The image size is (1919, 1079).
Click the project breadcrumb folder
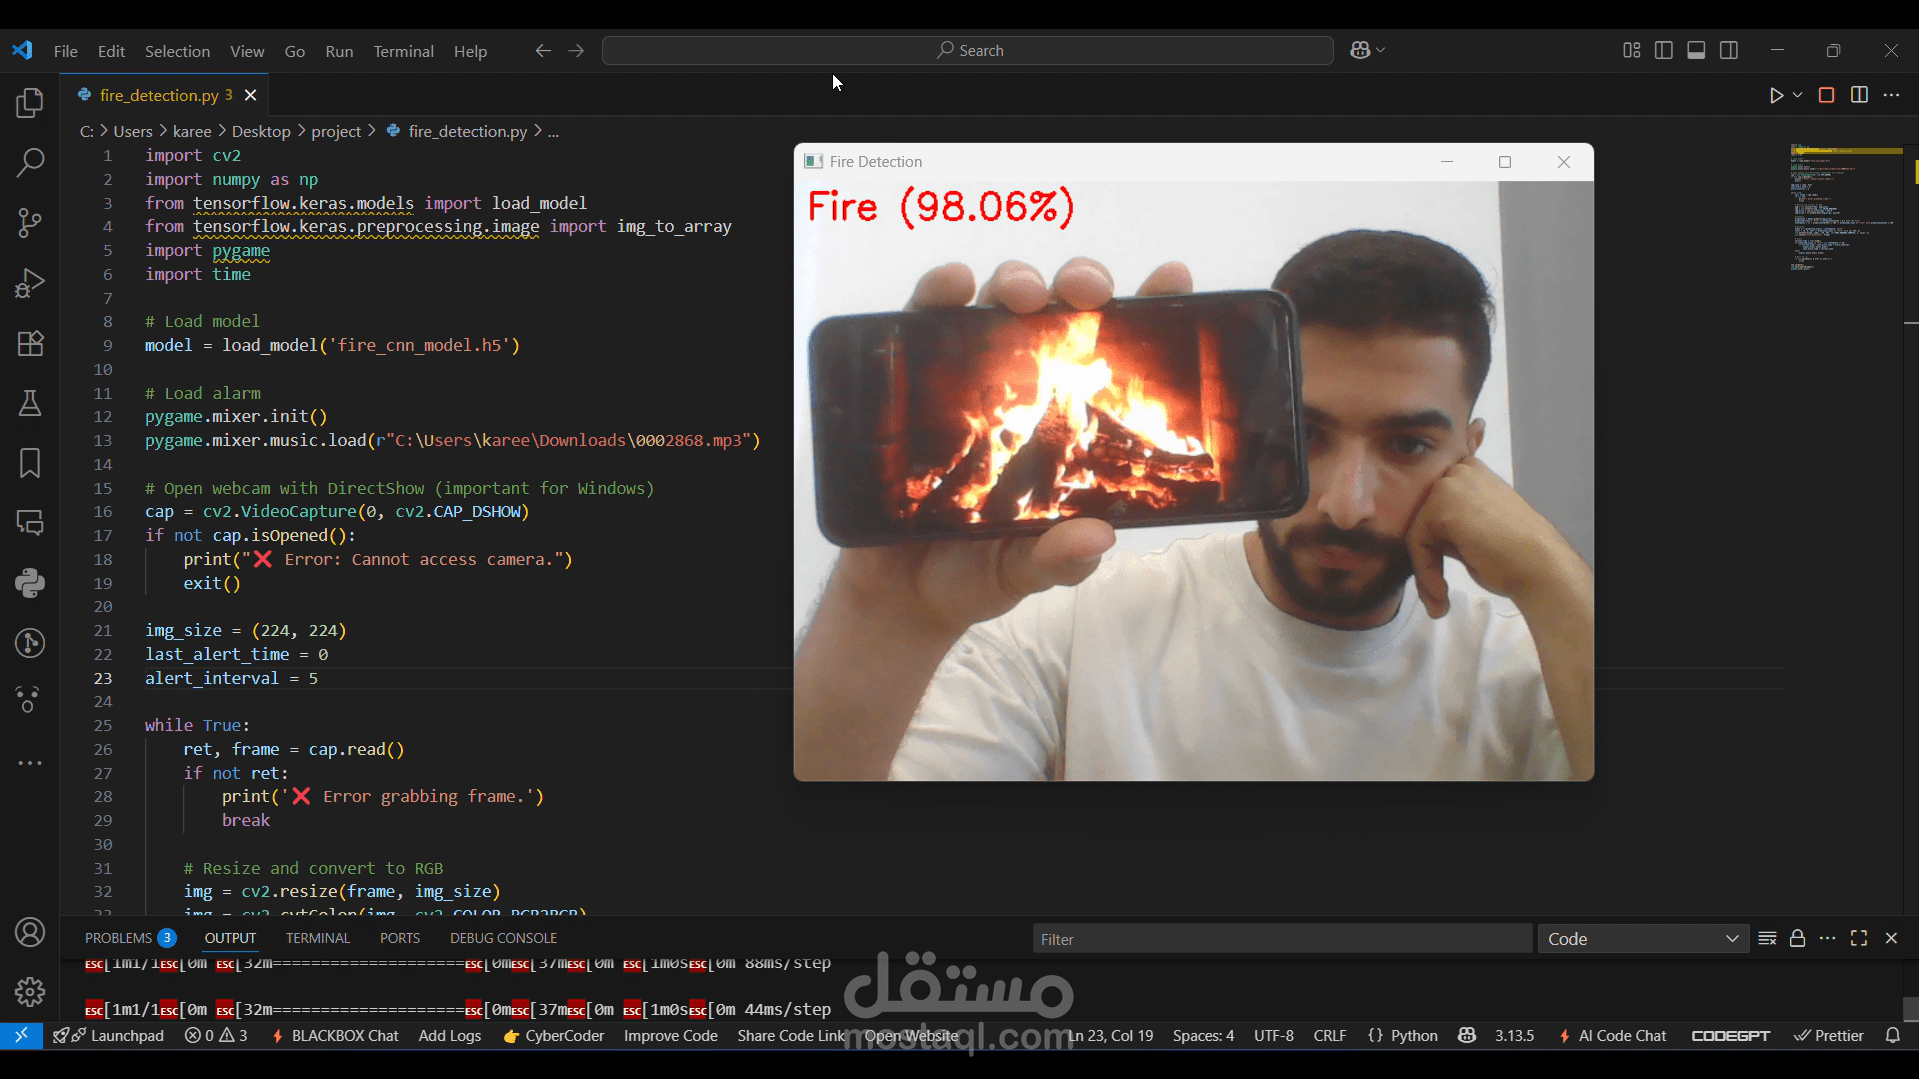(336, 131)
